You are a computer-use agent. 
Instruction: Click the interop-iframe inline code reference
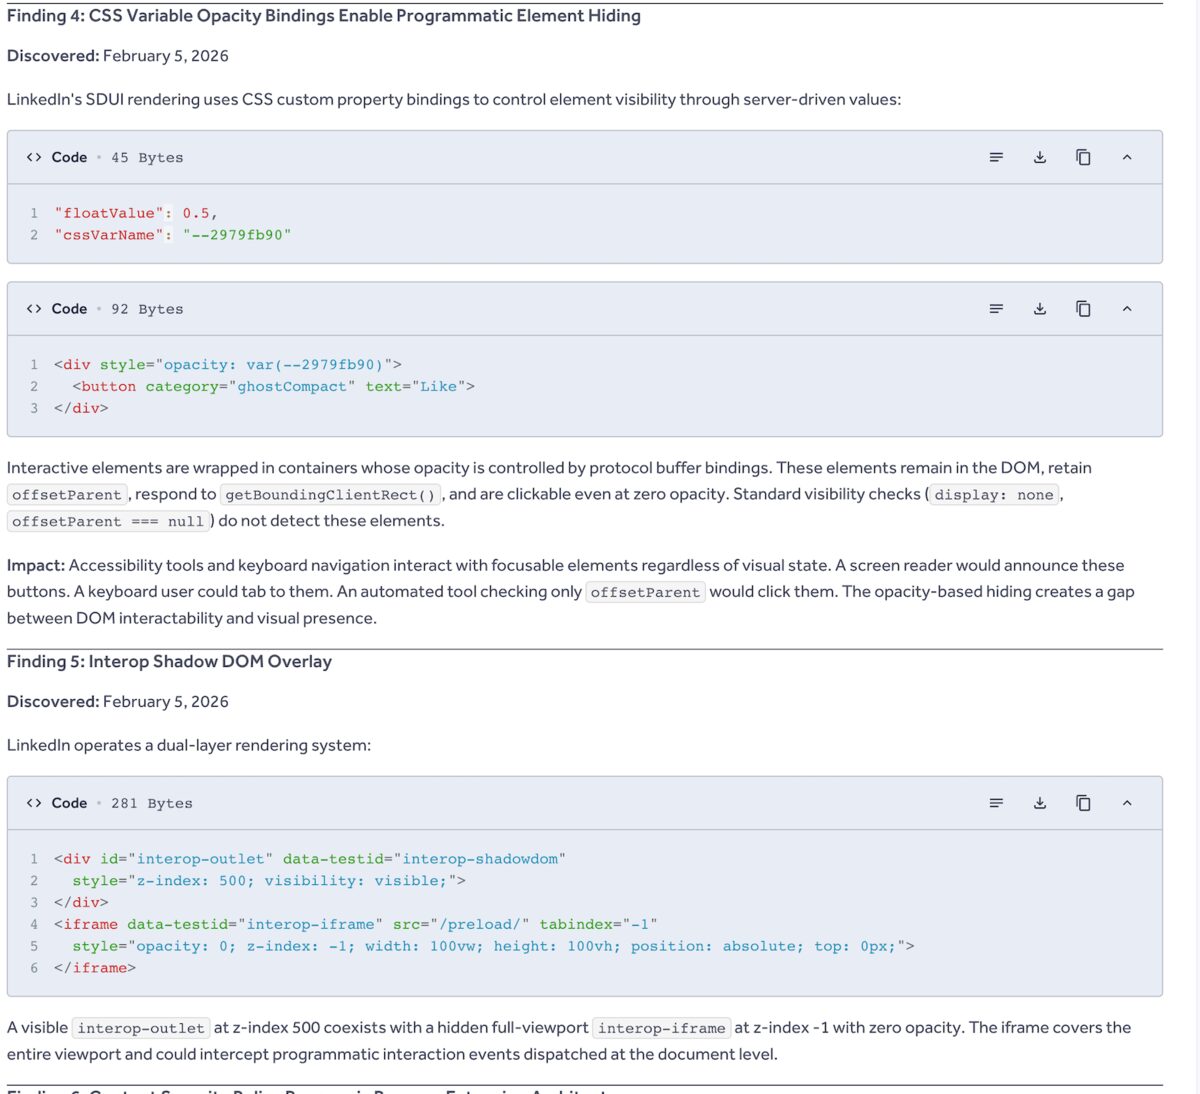tap(663, 1027)
